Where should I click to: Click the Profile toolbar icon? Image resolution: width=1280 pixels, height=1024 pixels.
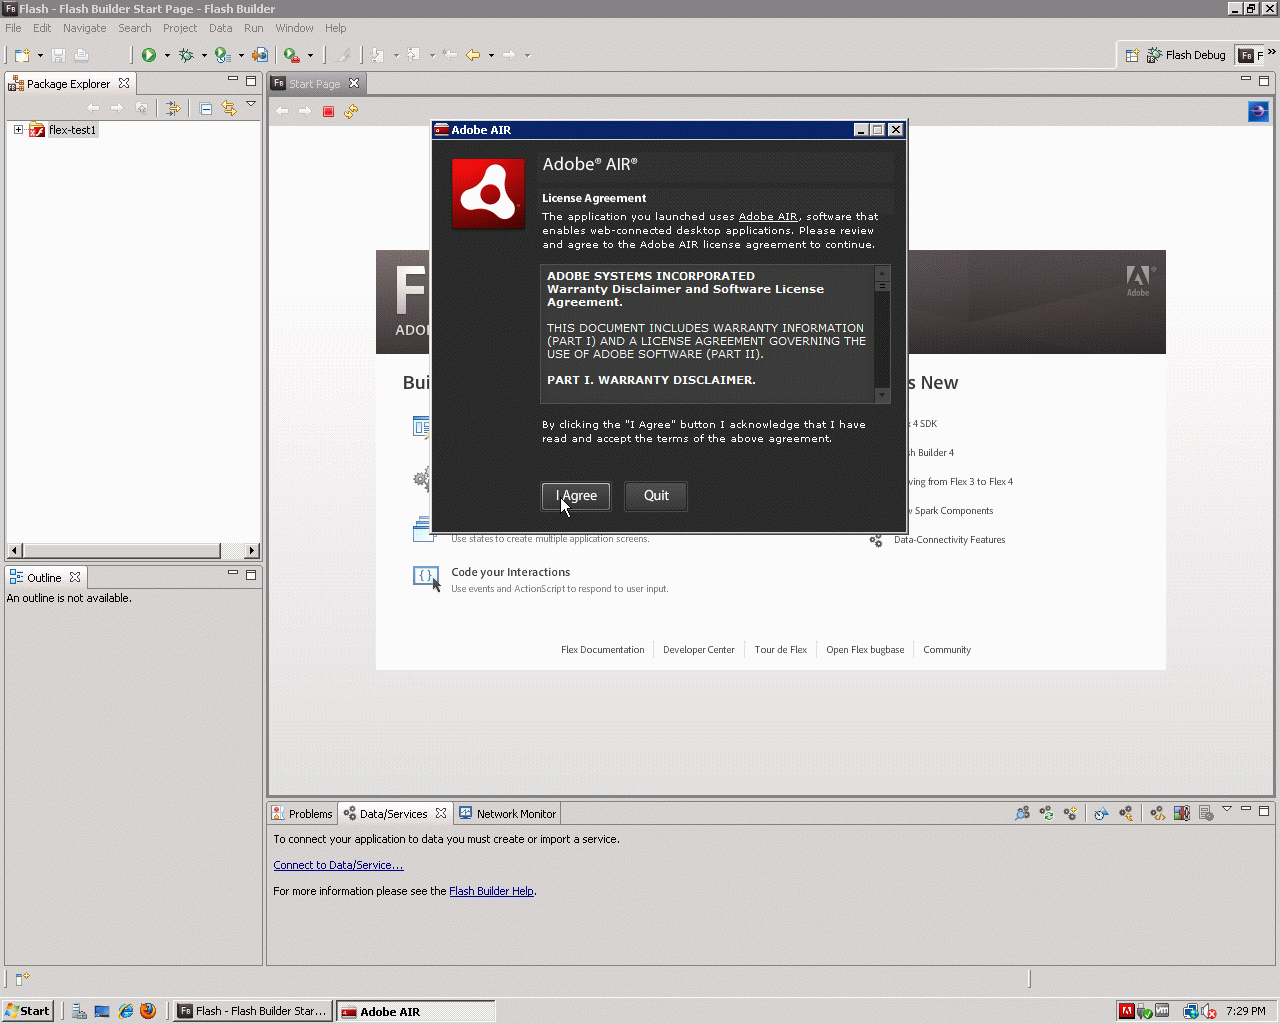[223, 55]
